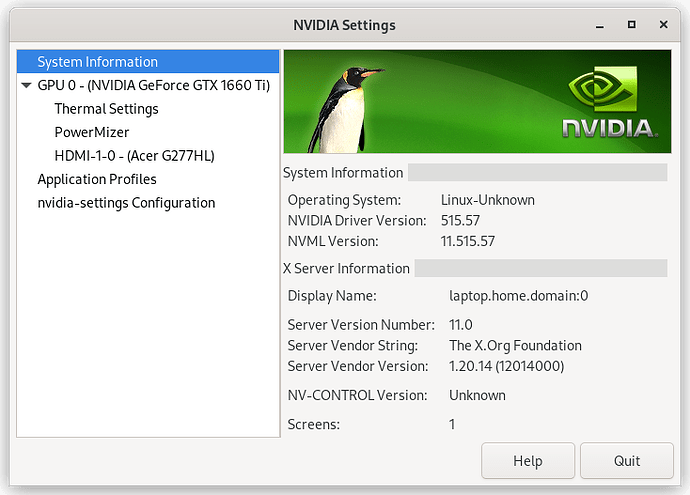Click display name laptop.home.domain:0
This screenshot has width=690, height=495.
pos(518,296)
